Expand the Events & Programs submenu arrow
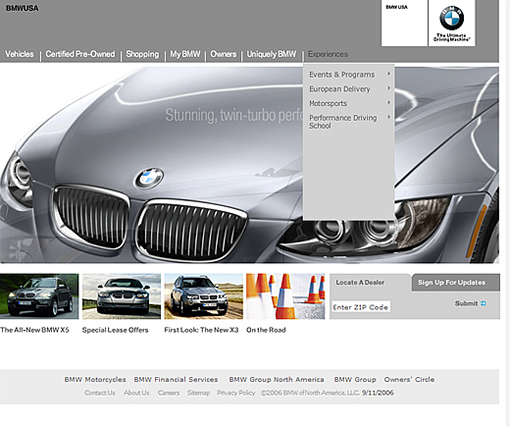510x427 pixels. pos(389,74)
